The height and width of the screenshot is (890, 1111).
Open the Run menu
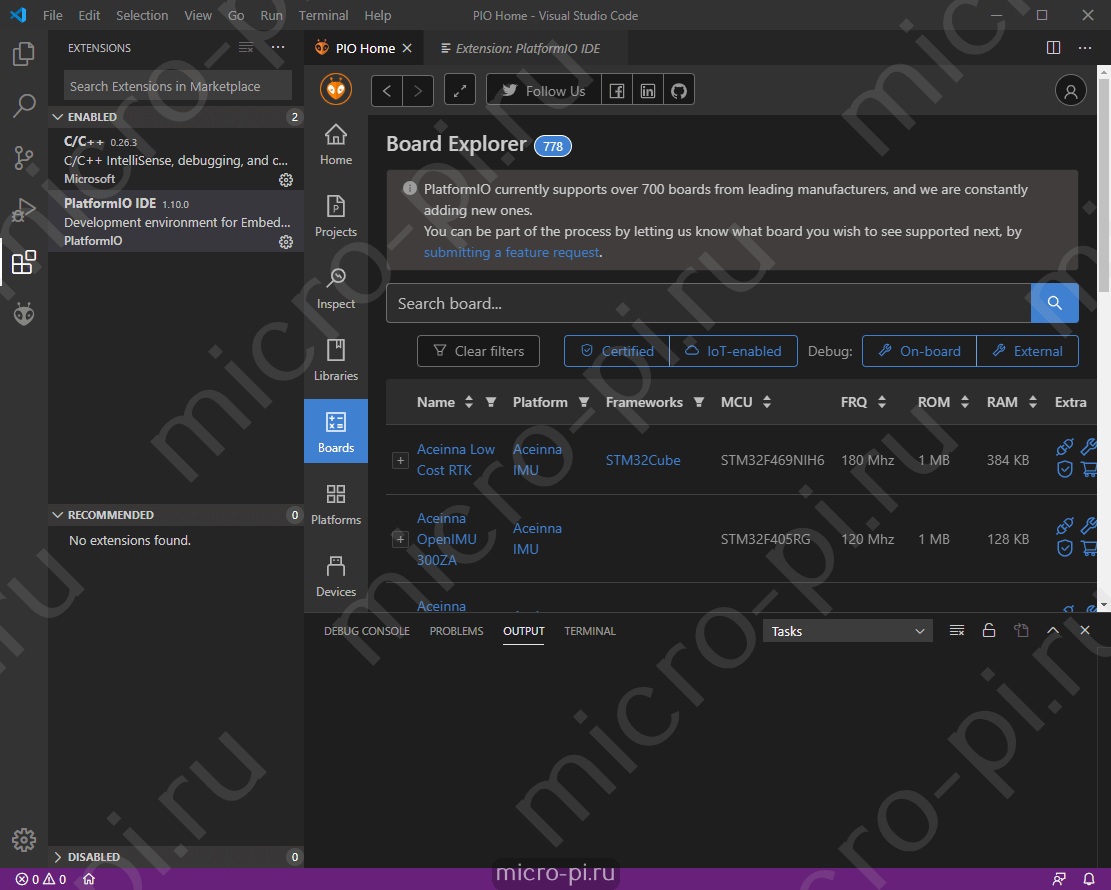[x=271, y=15]
